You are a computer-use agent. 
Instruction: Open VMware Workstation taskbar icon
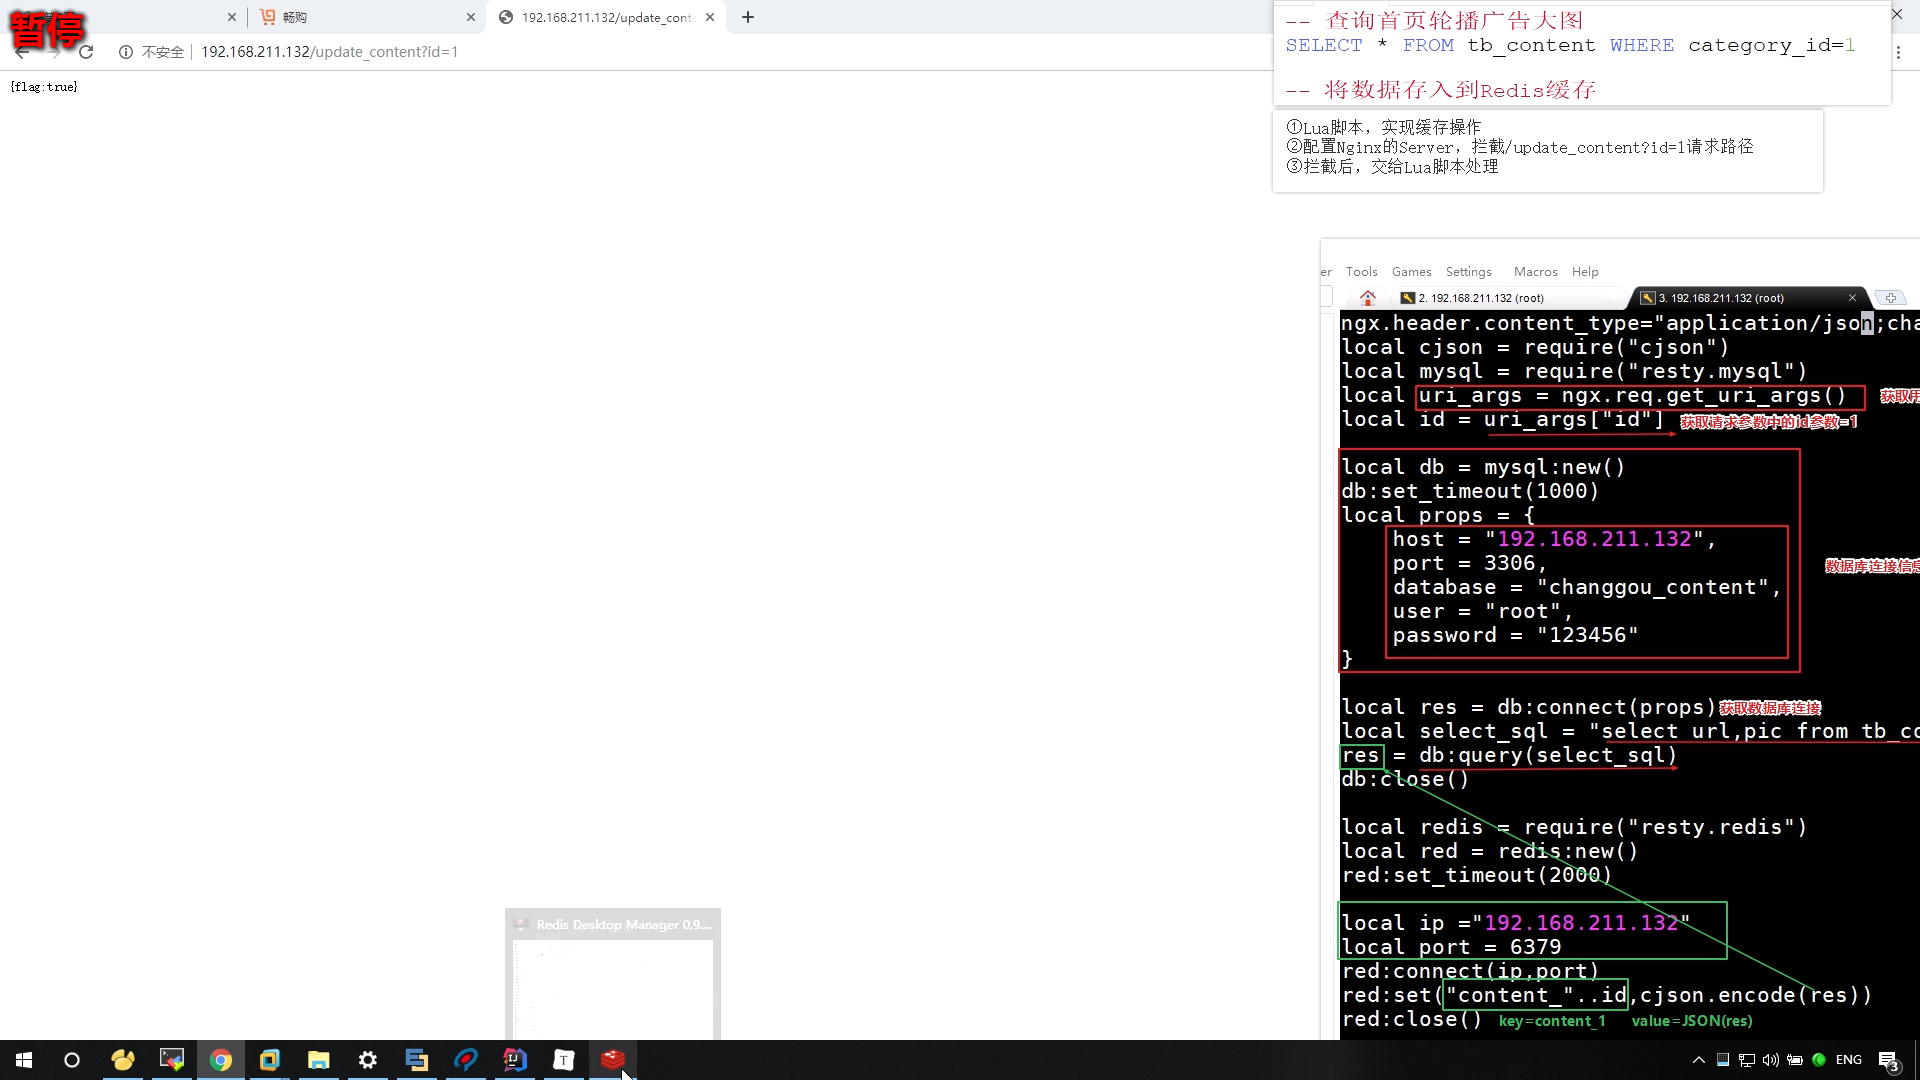[x=270, y=1060]
